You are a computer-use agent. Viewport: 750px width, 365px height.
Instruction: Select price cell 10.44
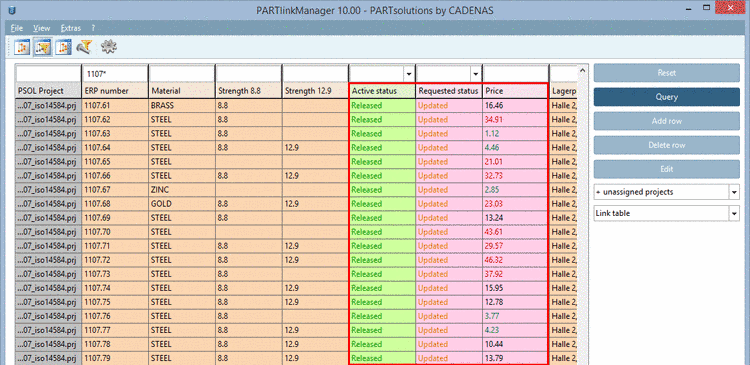point(515,344)
